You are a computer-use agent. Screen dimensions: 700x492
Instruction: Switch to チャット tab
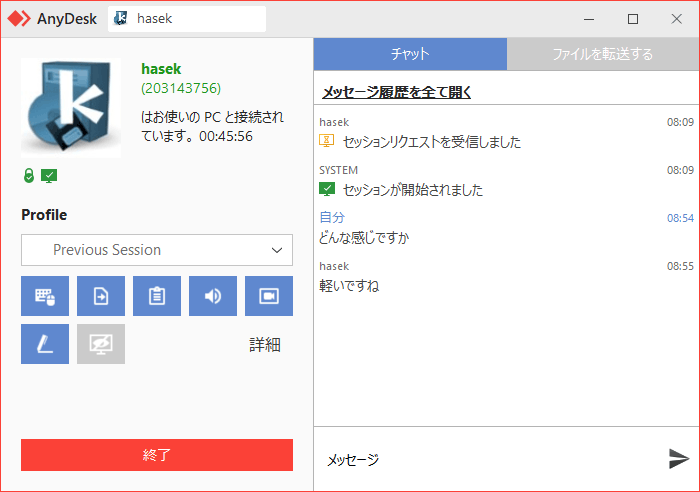click(410, 54)
